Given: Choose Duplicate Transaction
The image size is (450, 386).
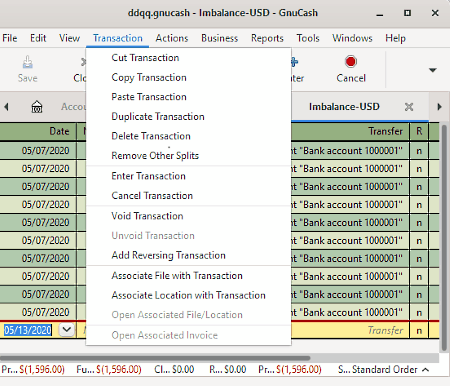Looking at the screenshot, I should click(x=188, y=117).
